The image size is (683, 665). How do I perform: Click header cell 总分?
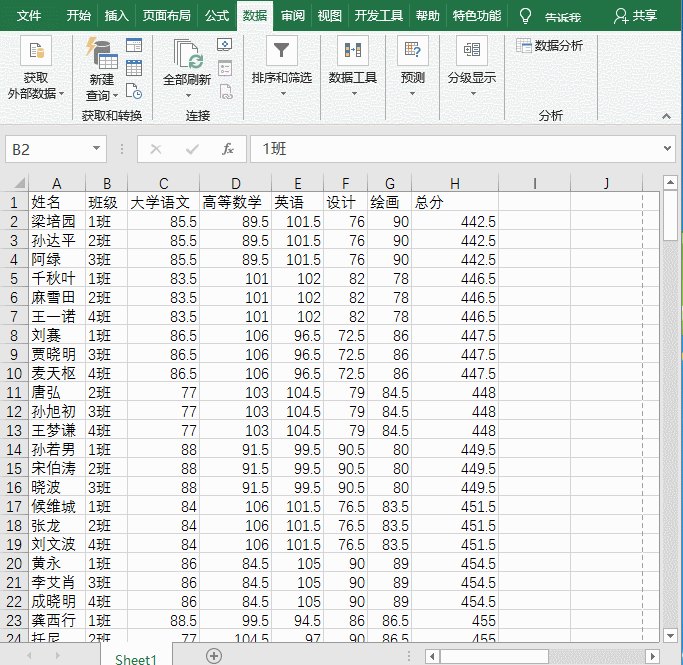tap(455, 202)
